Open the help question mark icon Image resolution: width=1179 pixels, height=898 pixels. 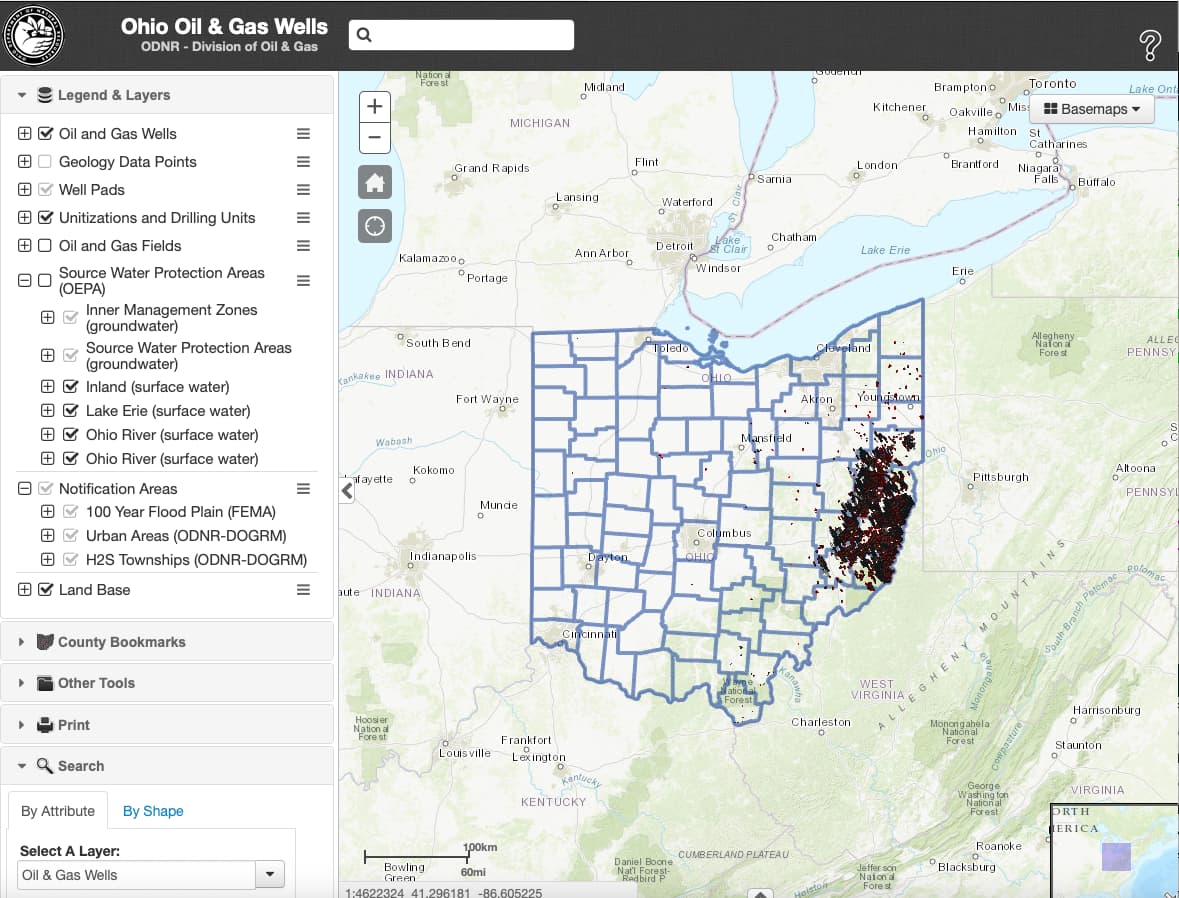click(x=1150, y=45)
